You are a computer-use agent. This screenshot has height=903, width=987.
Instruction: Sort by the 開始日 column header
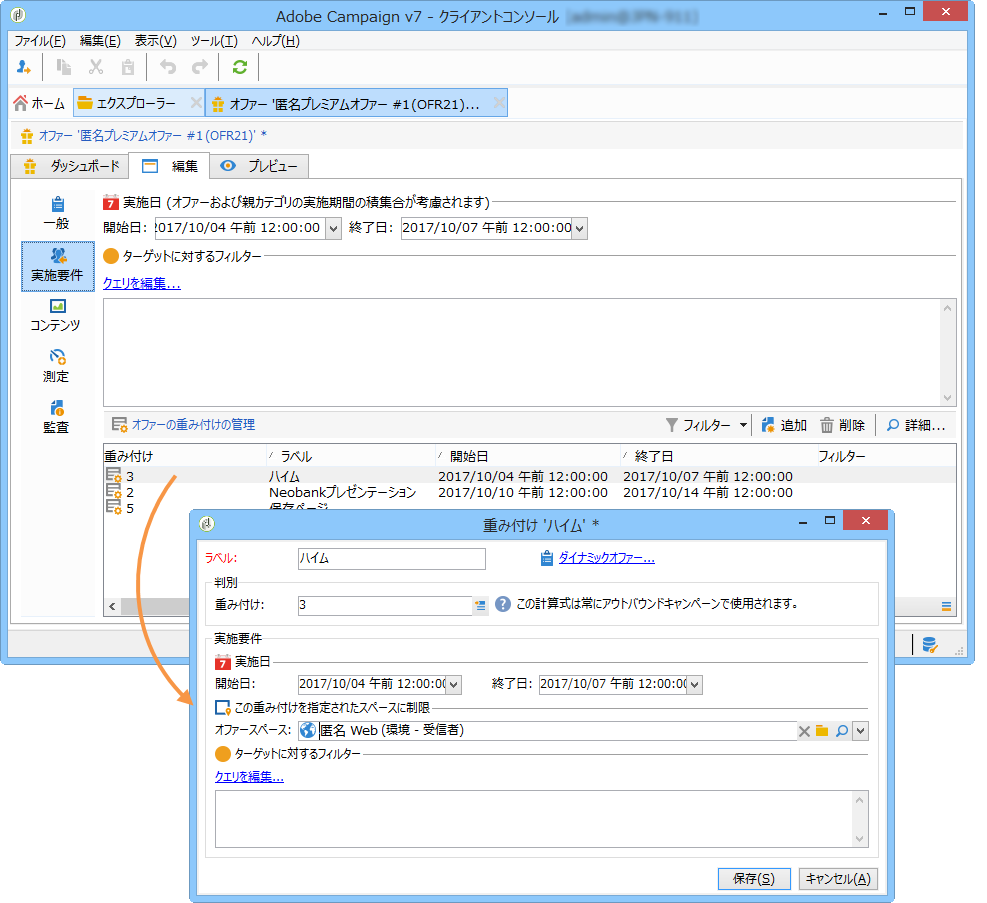point(528,456)
